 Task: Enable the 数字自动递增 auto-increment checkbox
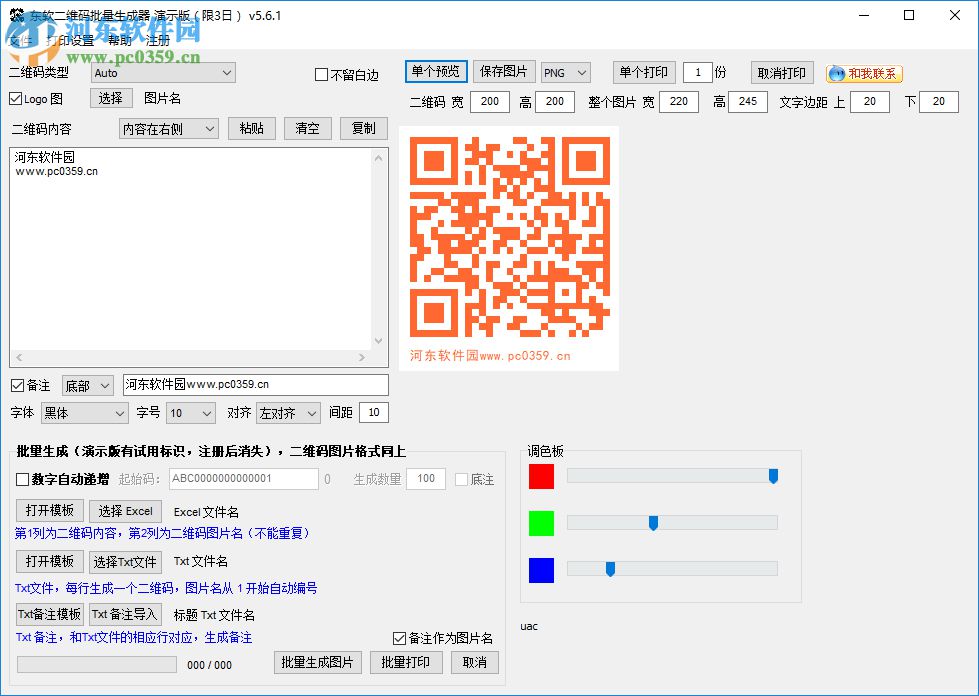(20, 479)
